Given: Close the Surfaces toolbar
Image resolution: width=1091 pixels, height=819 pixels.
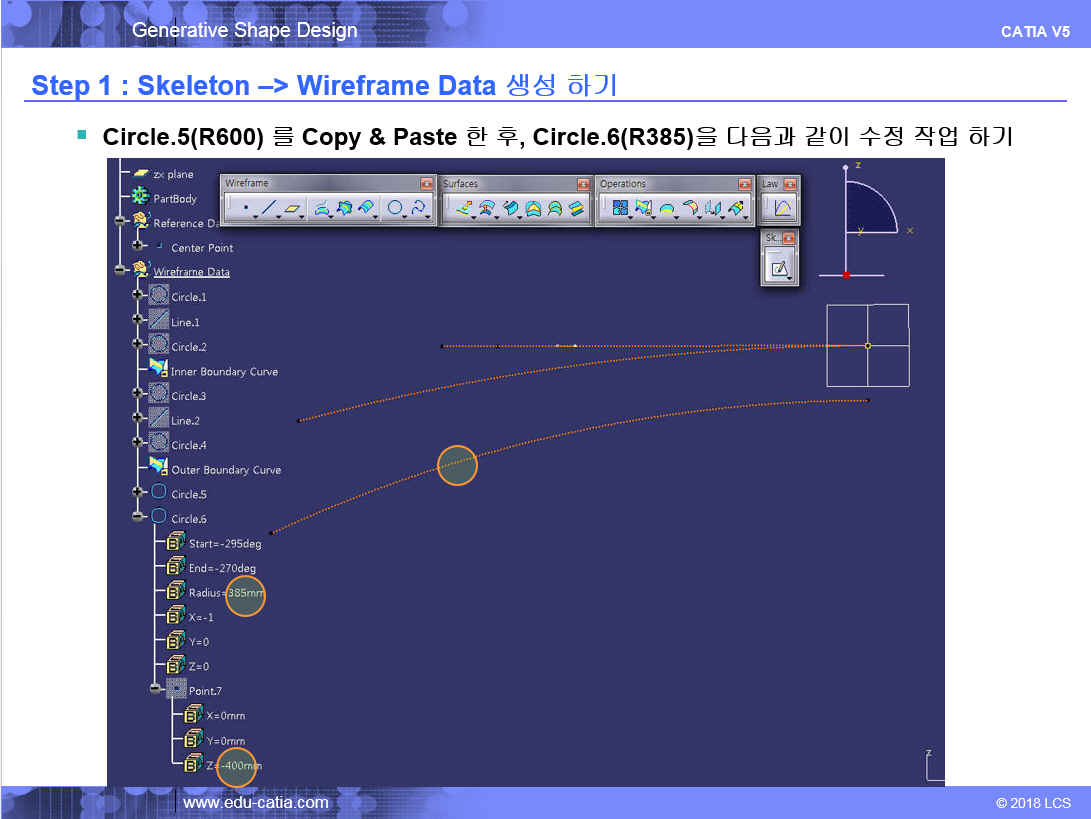Looking at the screenshot, I should point(583,184).
